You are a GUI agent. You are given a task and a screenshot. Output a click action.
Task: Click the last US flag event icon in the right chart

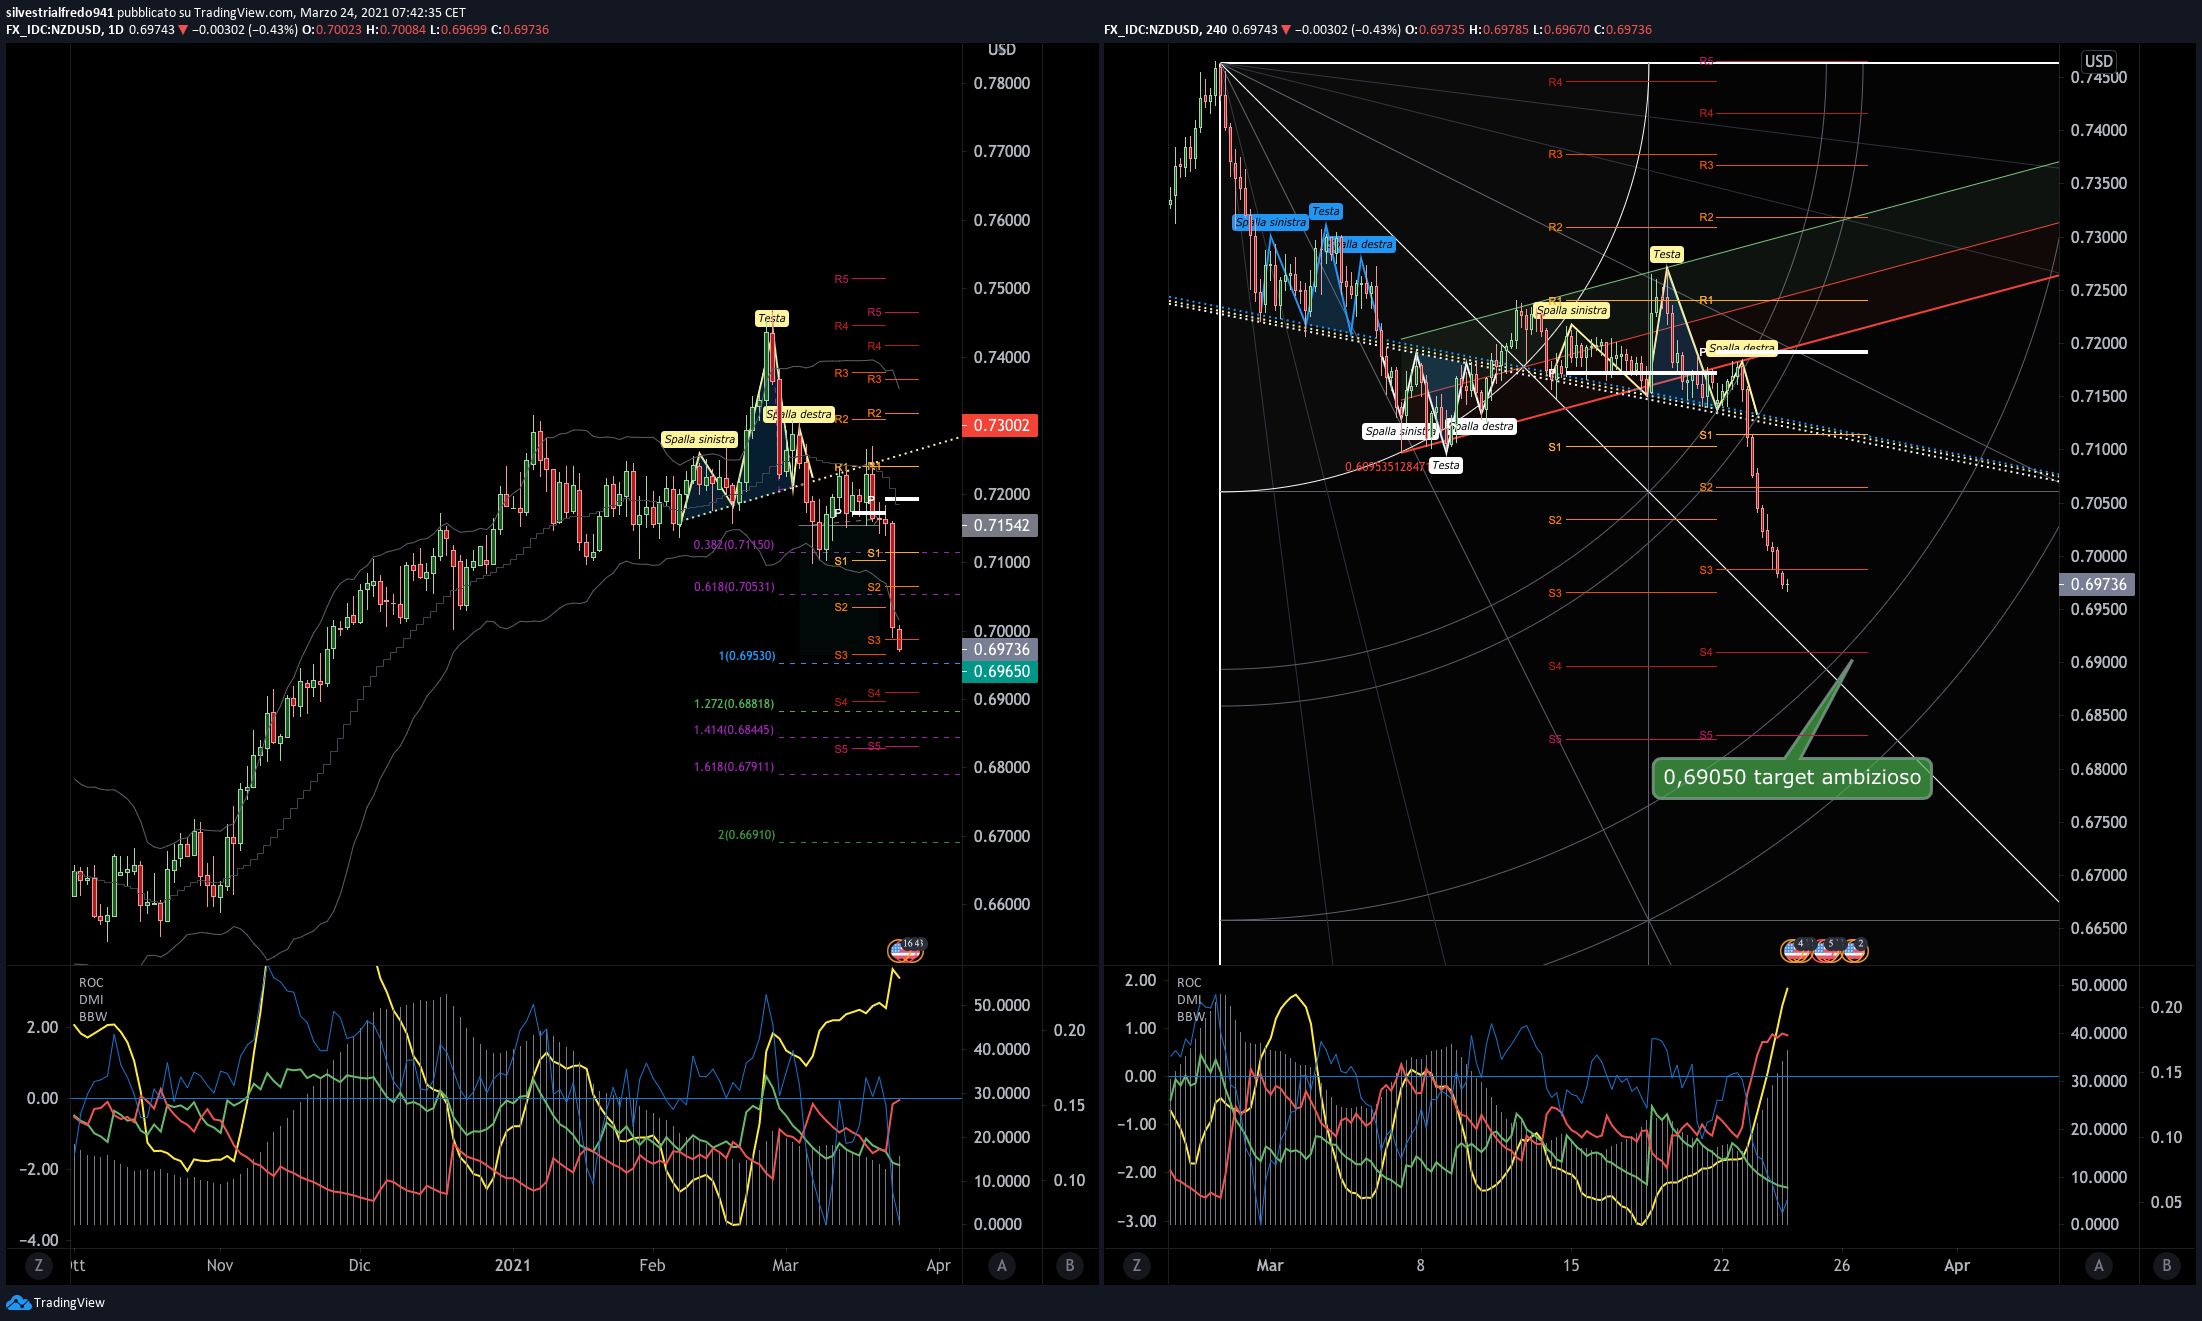[1855, 950]
